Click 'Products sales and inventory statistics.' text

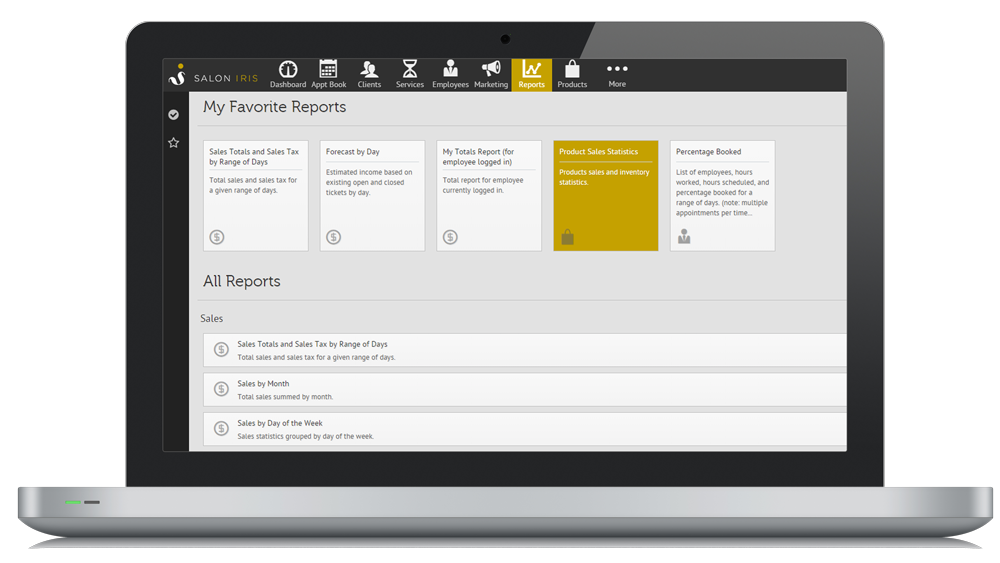pos(604,177)
